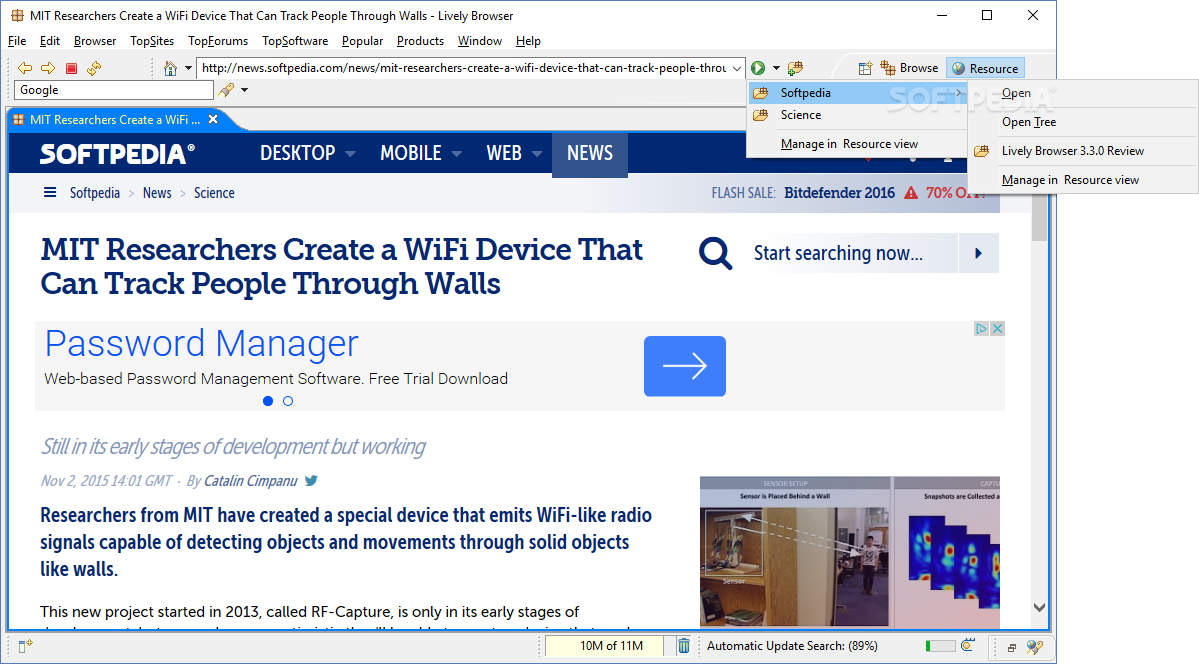Open the Window menu

(x=479, y=41)
